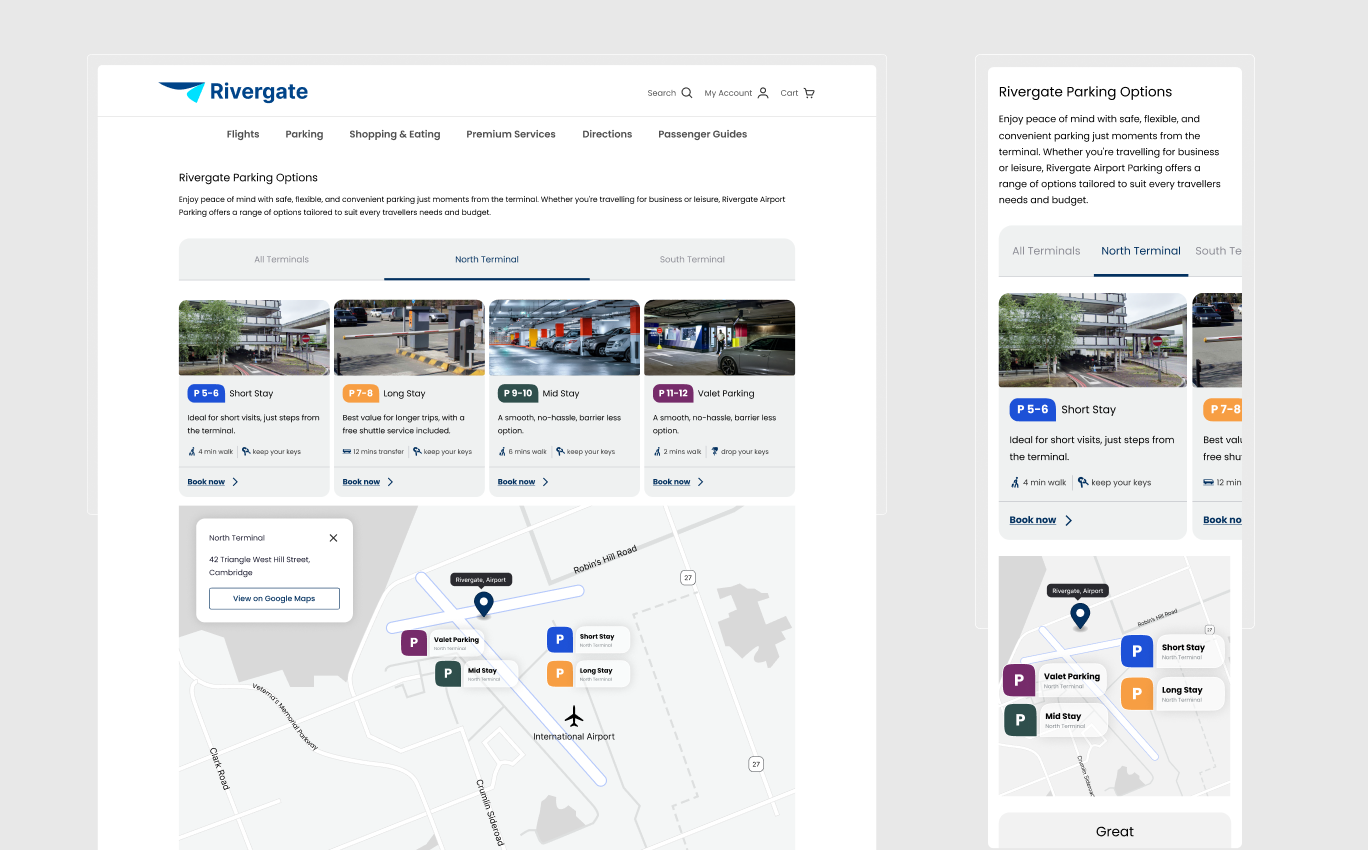This screenshot has height=850, width=1368.
Task: Select orange Long Stay P marker on desktop map
Action: tap(560, 674)
